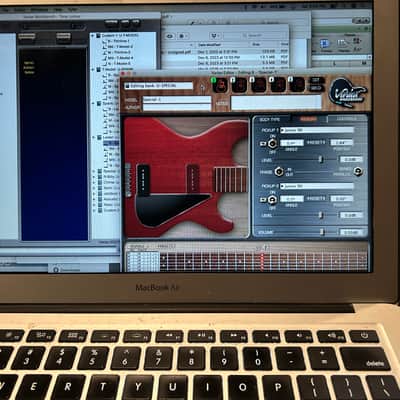The image size is (400, 400).
Task: Click the eye preview icon in the Finder toolbar
Action: click(x=170, y=36)
